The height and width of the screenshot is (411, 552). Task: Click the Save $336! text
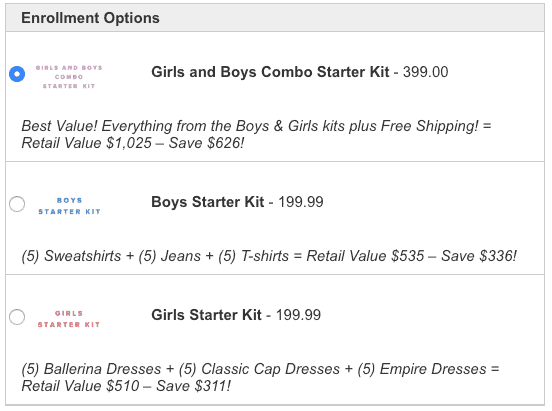tap(479, 256)
